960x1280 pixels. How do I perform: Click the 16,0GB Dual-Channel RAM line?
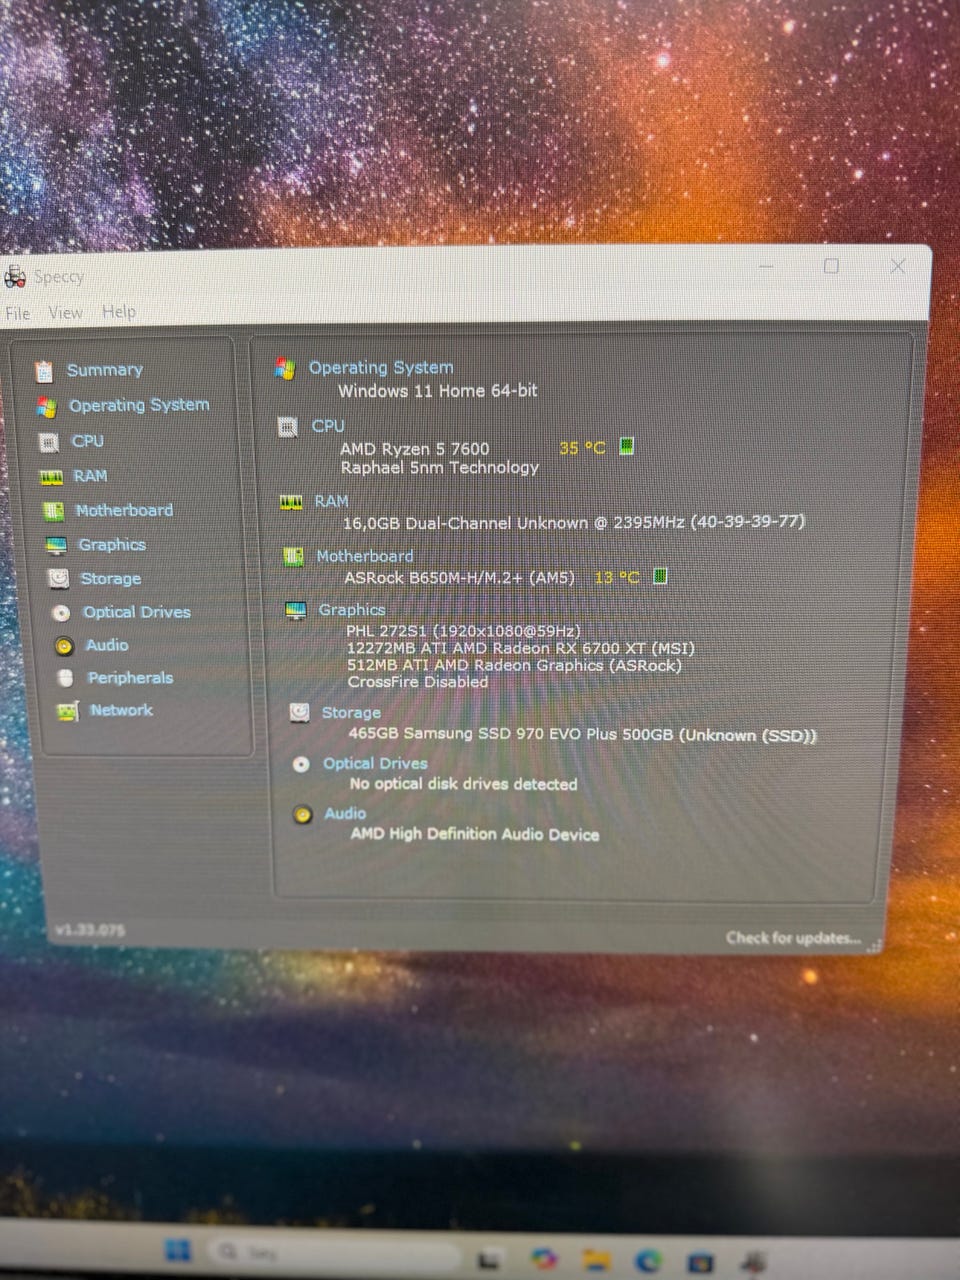tap(574, 522)
